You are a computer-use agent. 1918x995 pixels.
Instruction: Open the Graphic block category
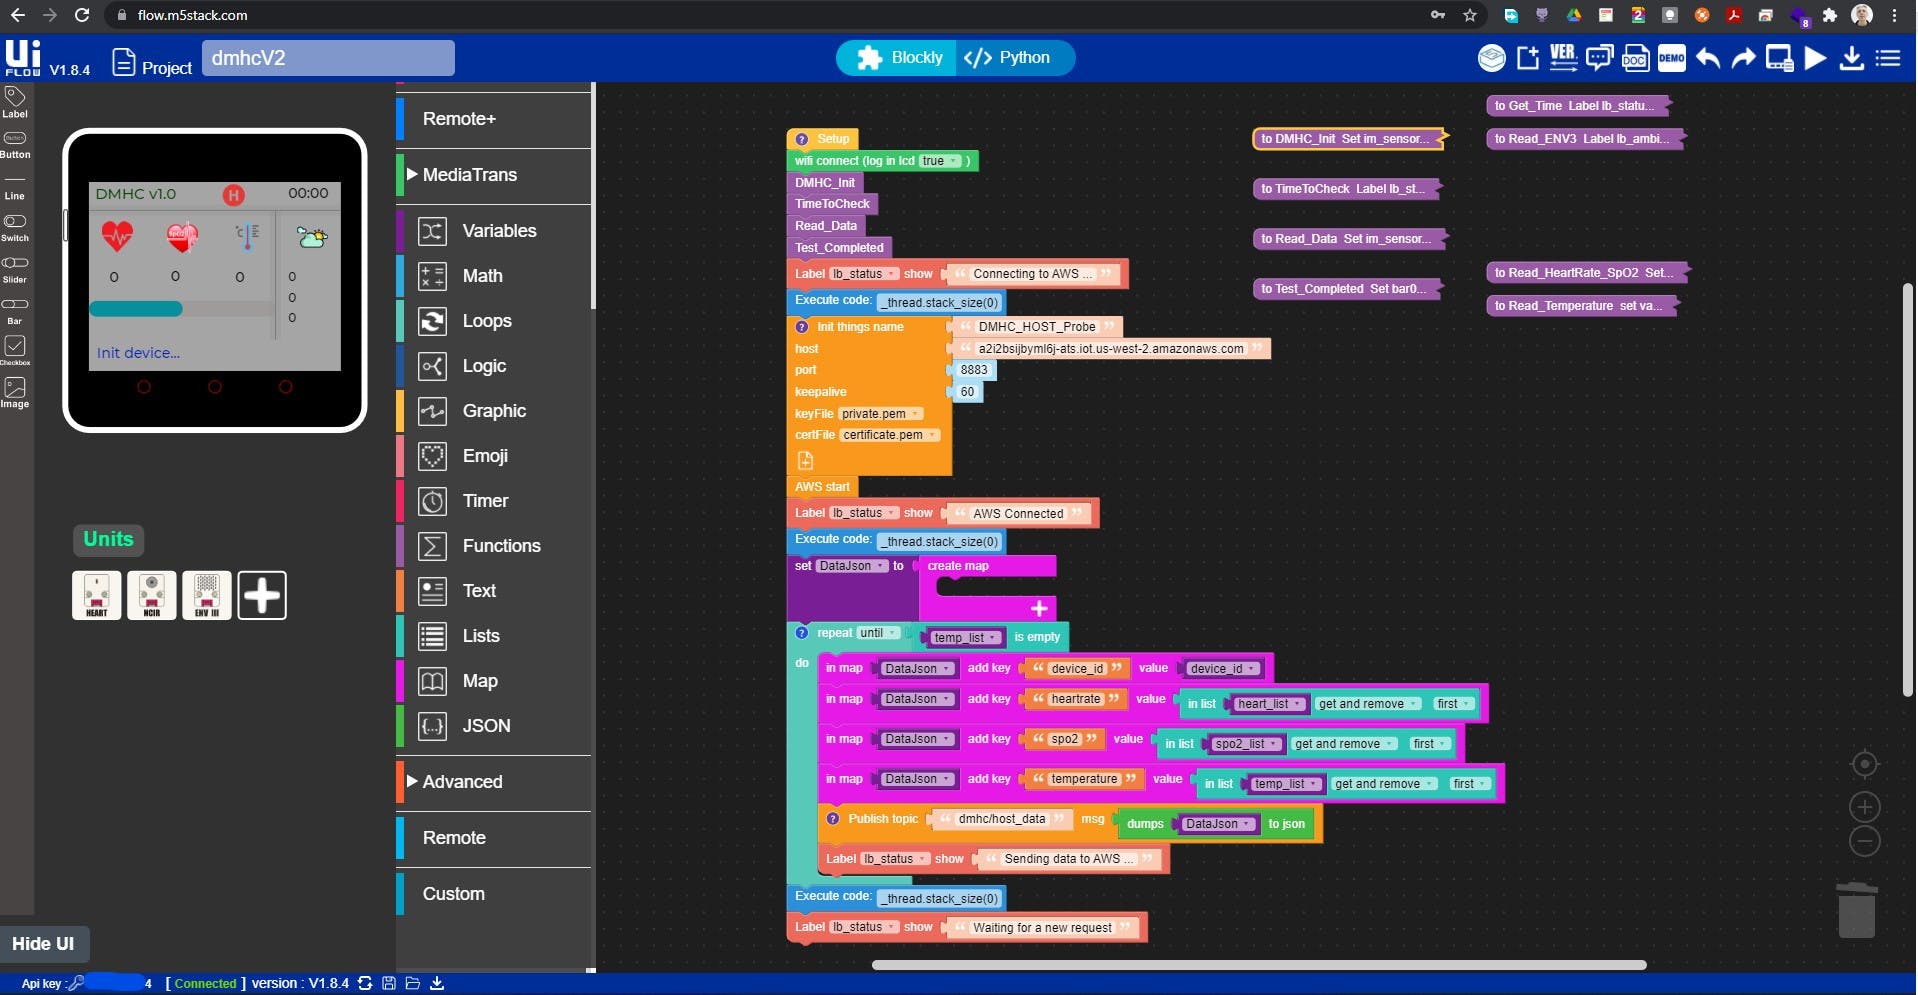pyautogui.click(x=494, y=411)
